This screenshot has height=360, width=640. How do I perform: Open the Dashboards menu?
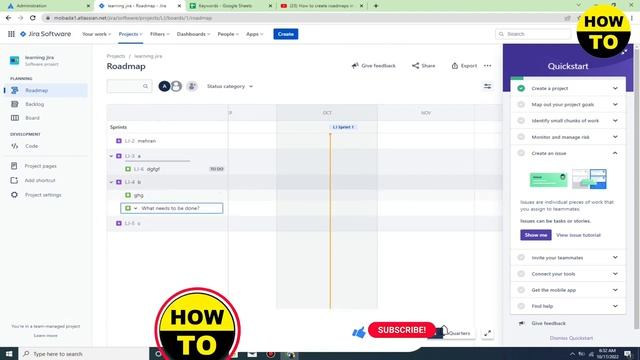point(193,34)
